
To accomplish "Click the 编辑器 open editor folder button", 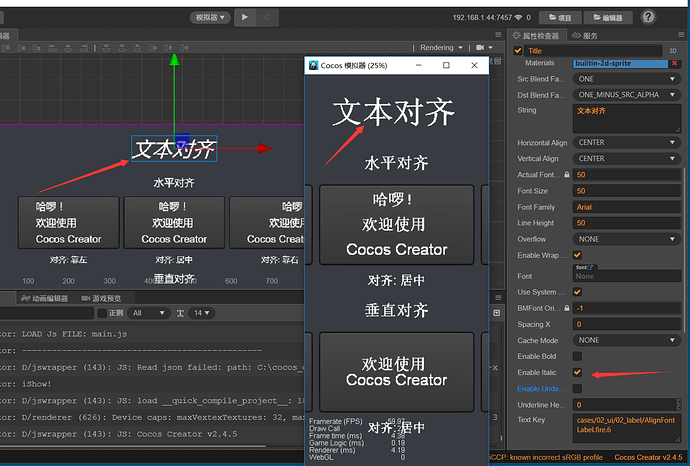I will [608, 18].
